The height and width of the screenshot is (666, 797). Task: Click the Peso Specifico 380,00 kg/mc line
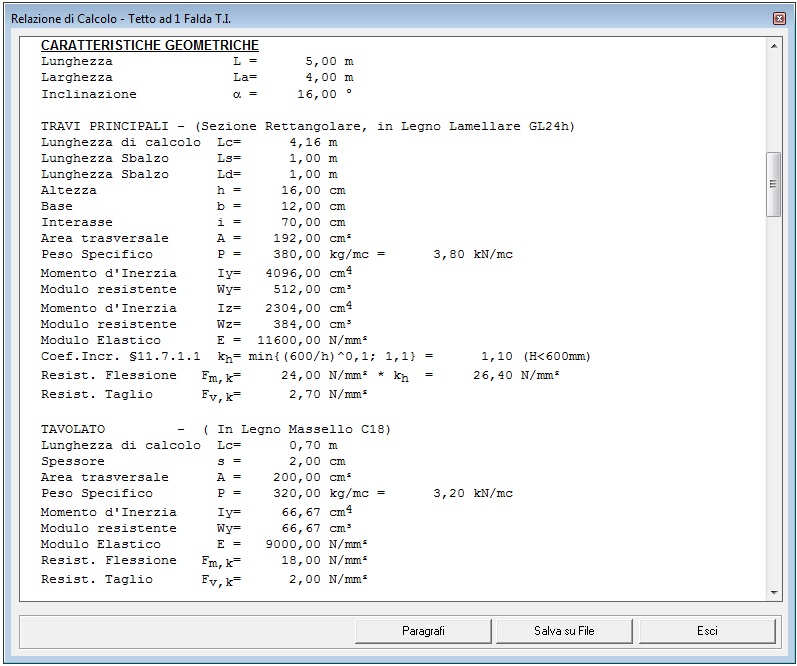tap(277, 254)
